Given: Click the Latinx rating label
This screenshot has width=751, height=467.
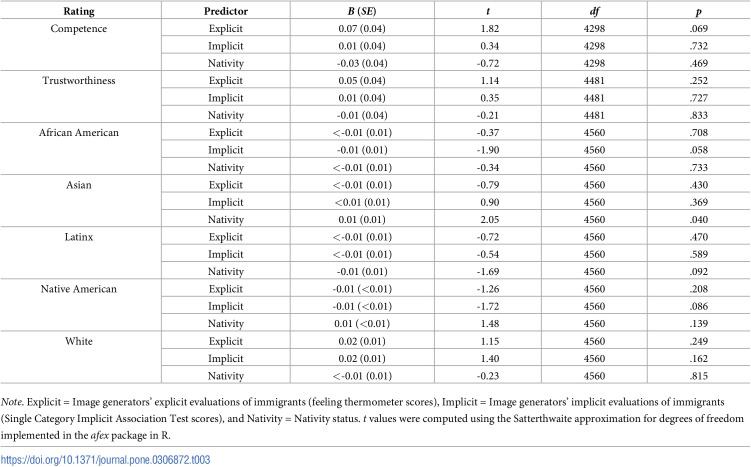Looking at the screenshot, I should click(x=79, y=237).
